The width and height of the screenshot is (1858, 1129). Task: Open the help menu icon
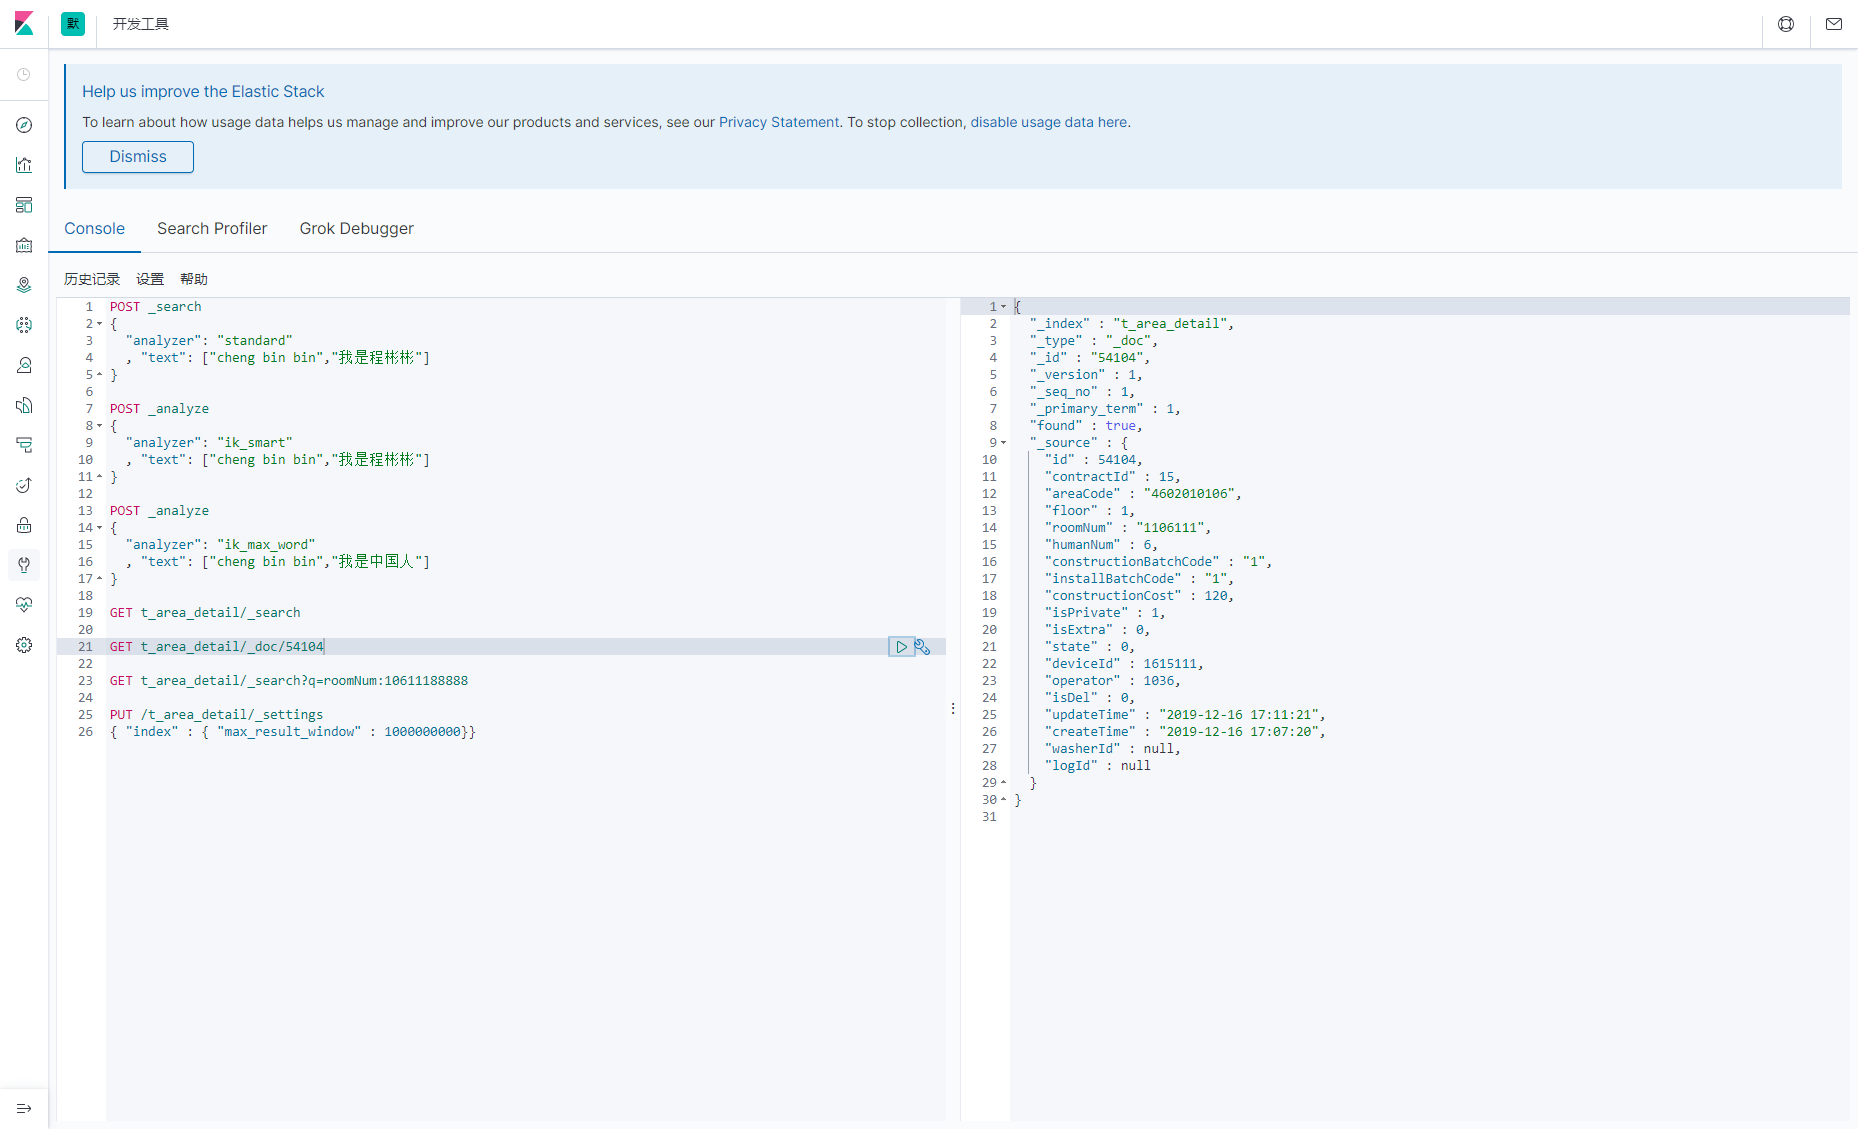1786,24
